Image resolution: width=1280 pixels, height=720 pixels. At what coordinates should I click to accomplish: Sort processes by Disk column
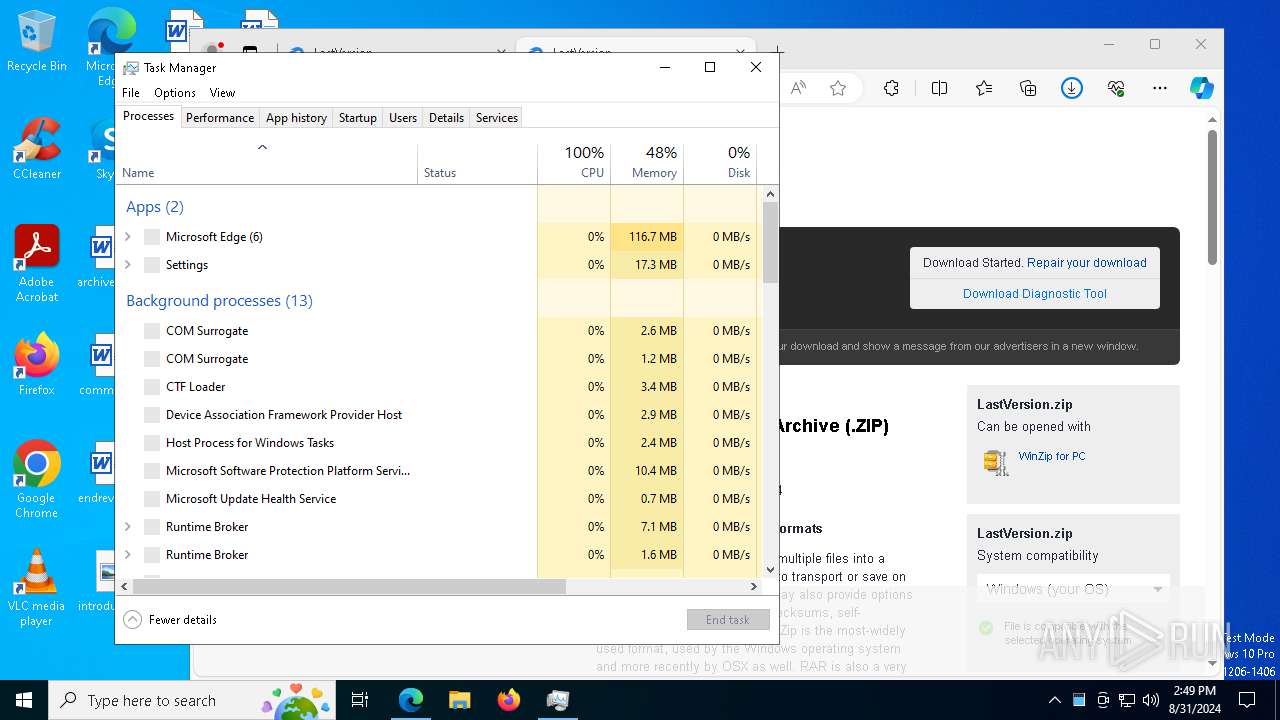720,163
